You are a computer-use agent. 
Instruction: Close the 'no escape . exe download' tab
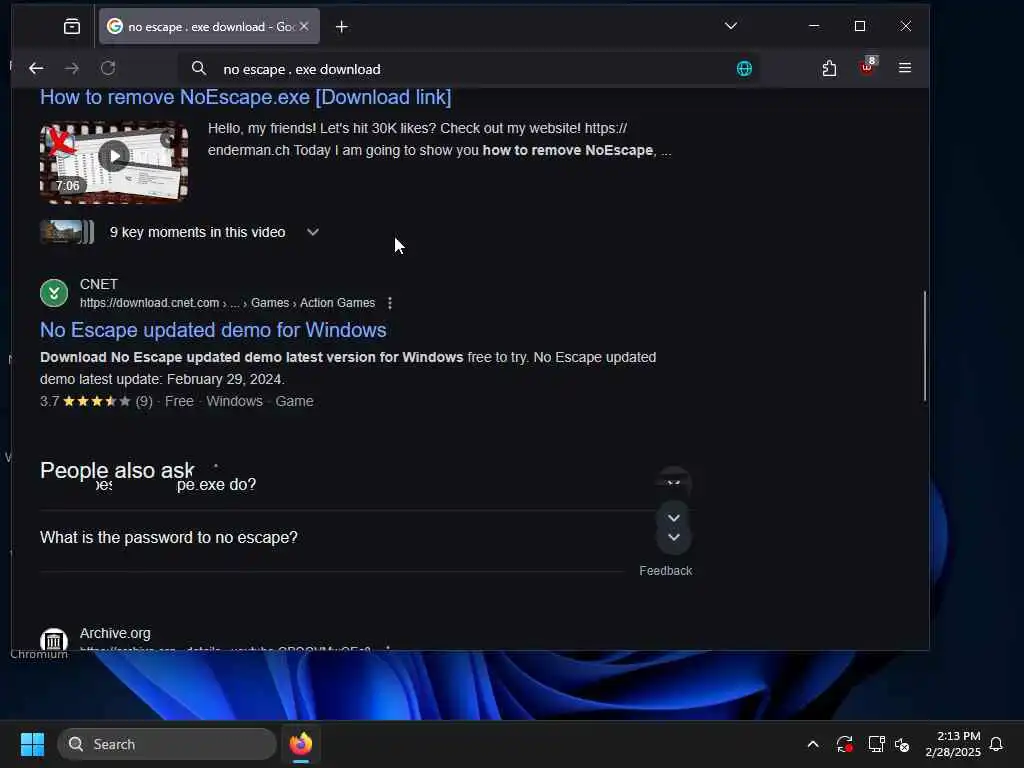point(304,26)
